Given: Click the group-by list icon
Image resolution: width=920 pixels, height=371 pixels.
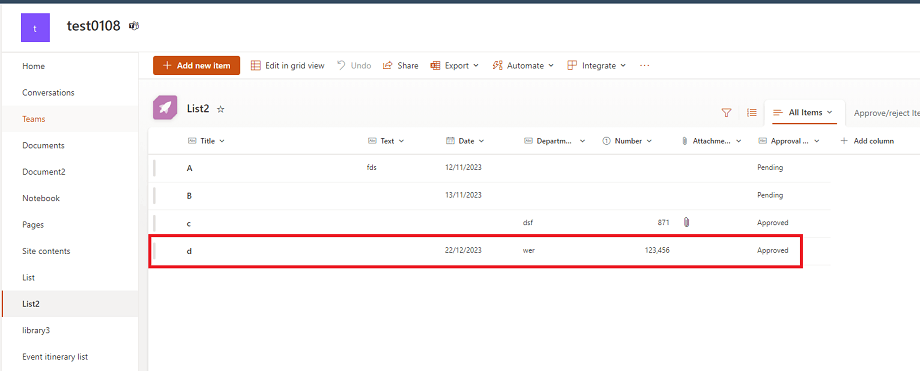Looking at the screenshot, I should tap(752, 113).
